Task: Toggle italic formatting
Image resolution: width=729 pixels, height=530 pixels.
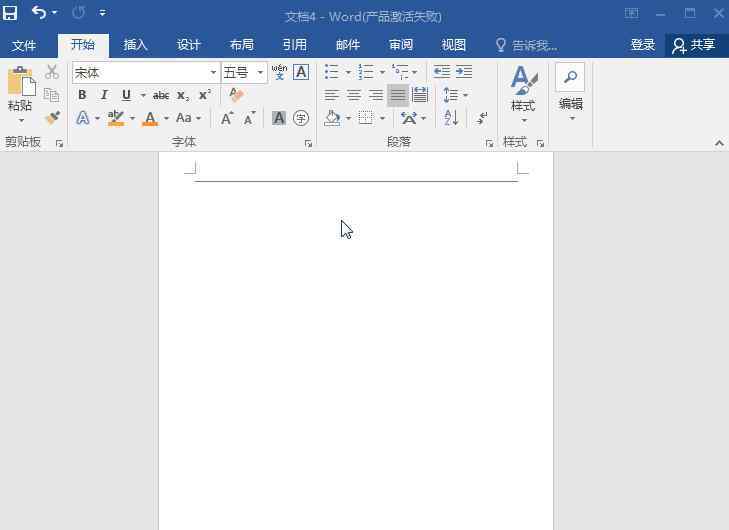Action: 105,95
